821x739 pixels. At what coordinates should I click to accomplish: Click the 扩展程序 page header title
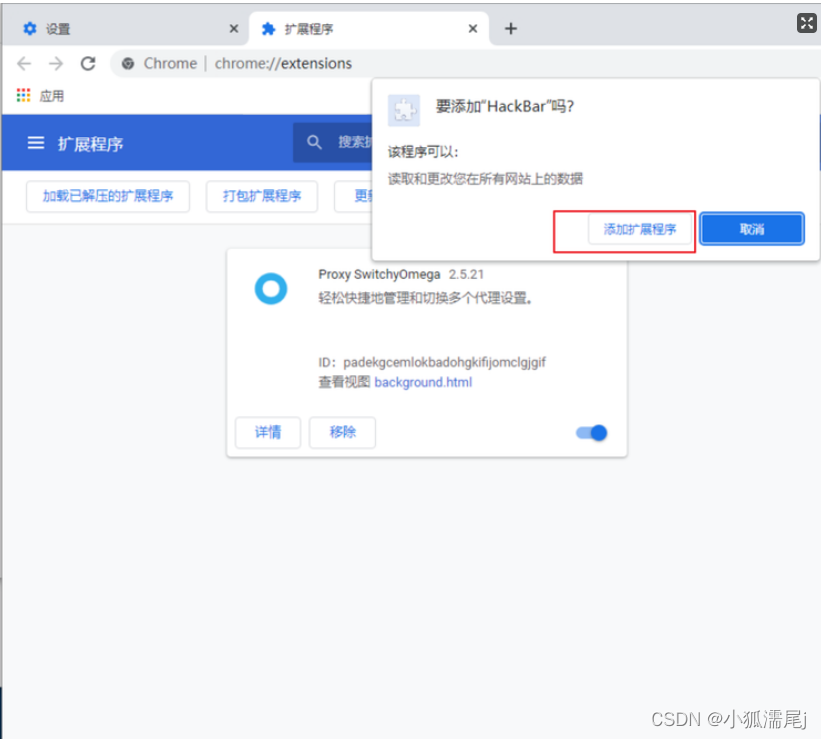91,144
